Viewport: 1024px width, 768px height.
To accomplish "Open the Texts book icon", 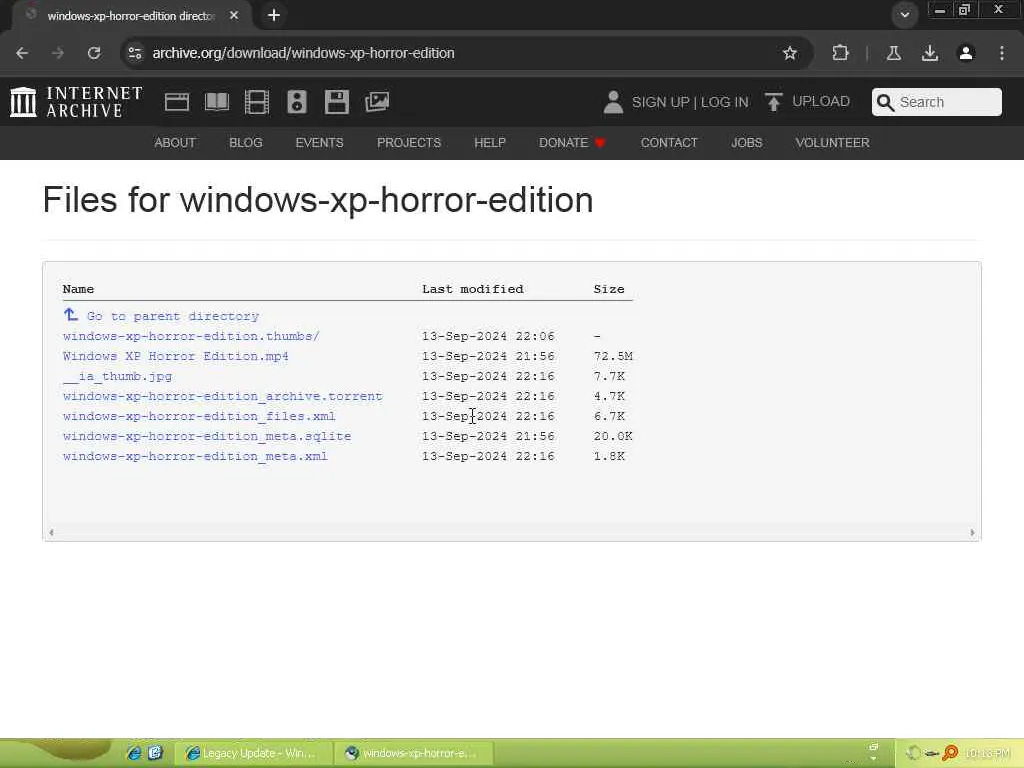I will pos(217,102).
